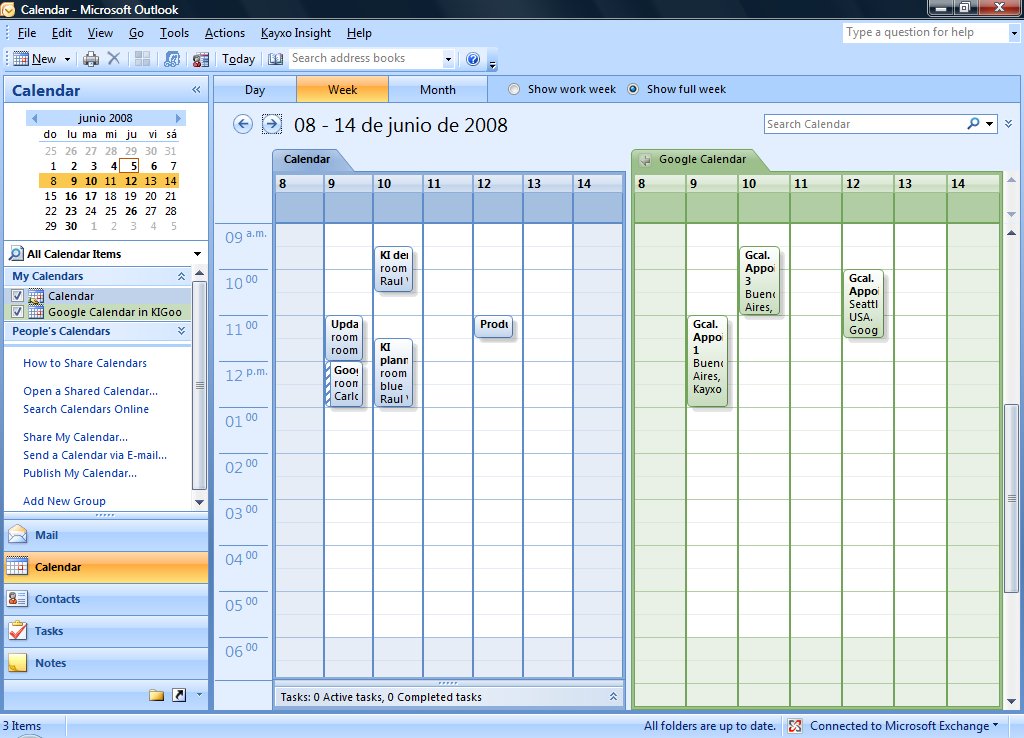Click Search Calendars Online link
The image size is (1024, 738).
pos(86,409)
